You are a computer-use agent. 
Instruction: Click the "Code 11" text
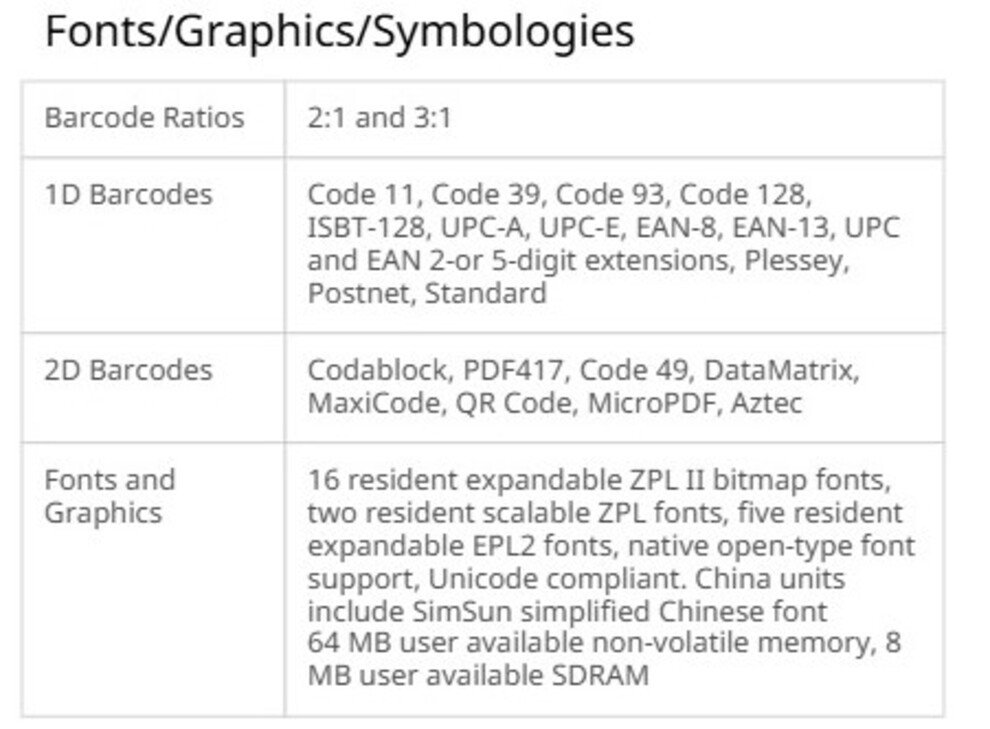363,193
